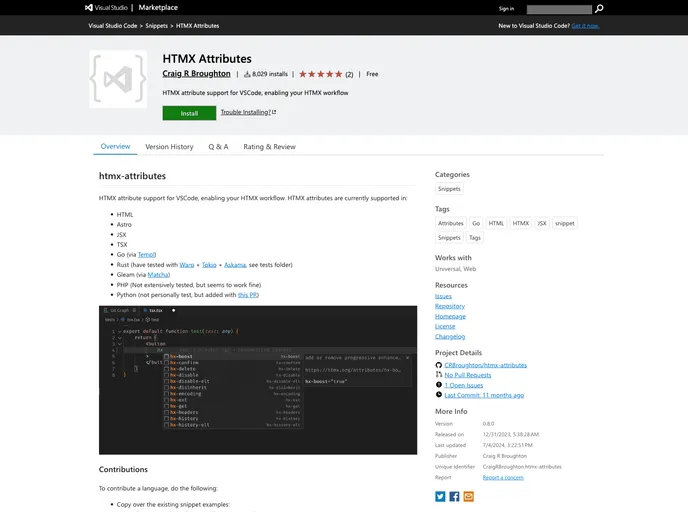Click the Visual Studio logo icon

(89, 7)
